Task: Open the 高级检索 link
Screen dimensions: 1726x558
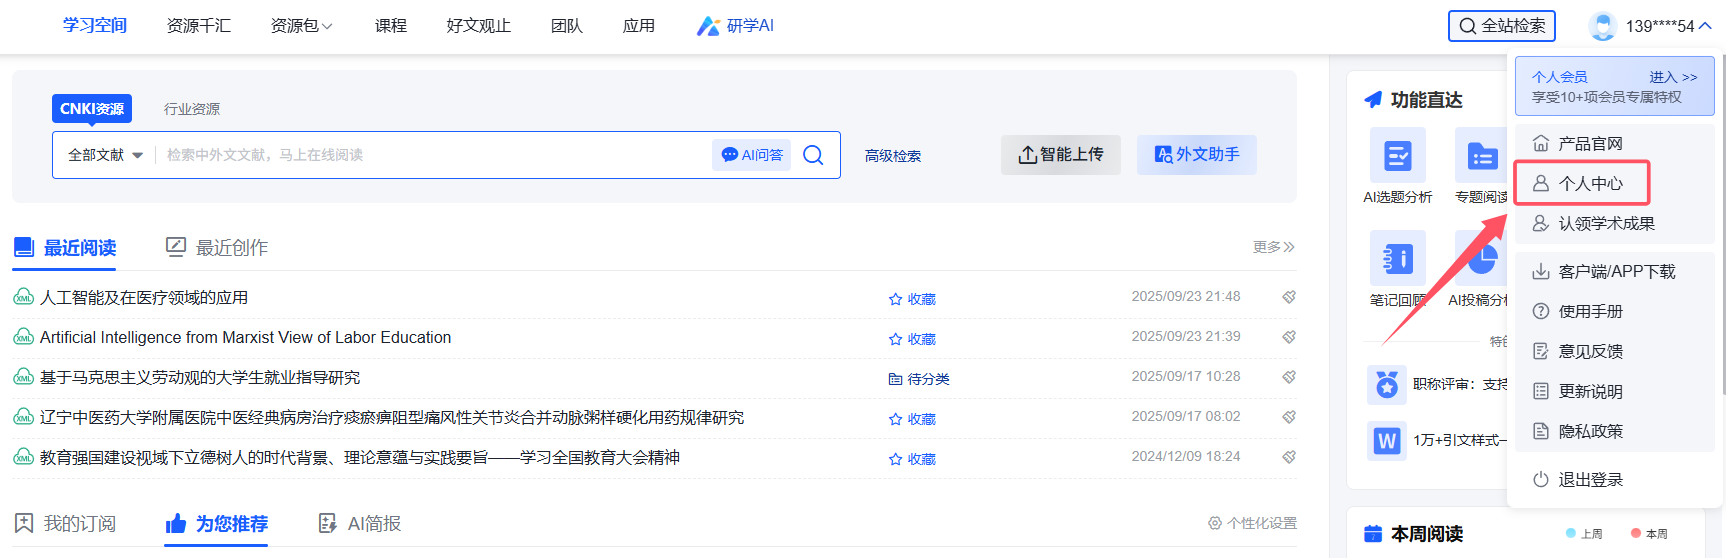Action: coord(893,156)
